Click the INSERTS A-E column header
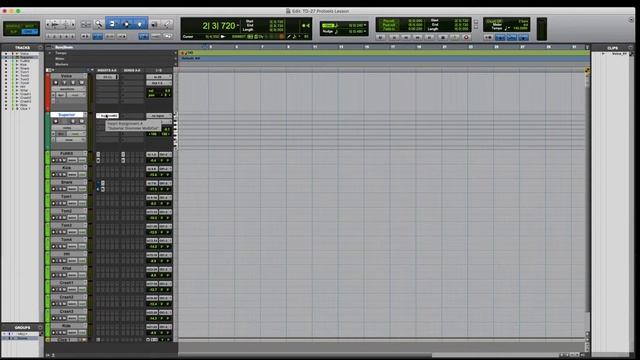The height and width of the screenshot is (360, 640). (107, 70)
